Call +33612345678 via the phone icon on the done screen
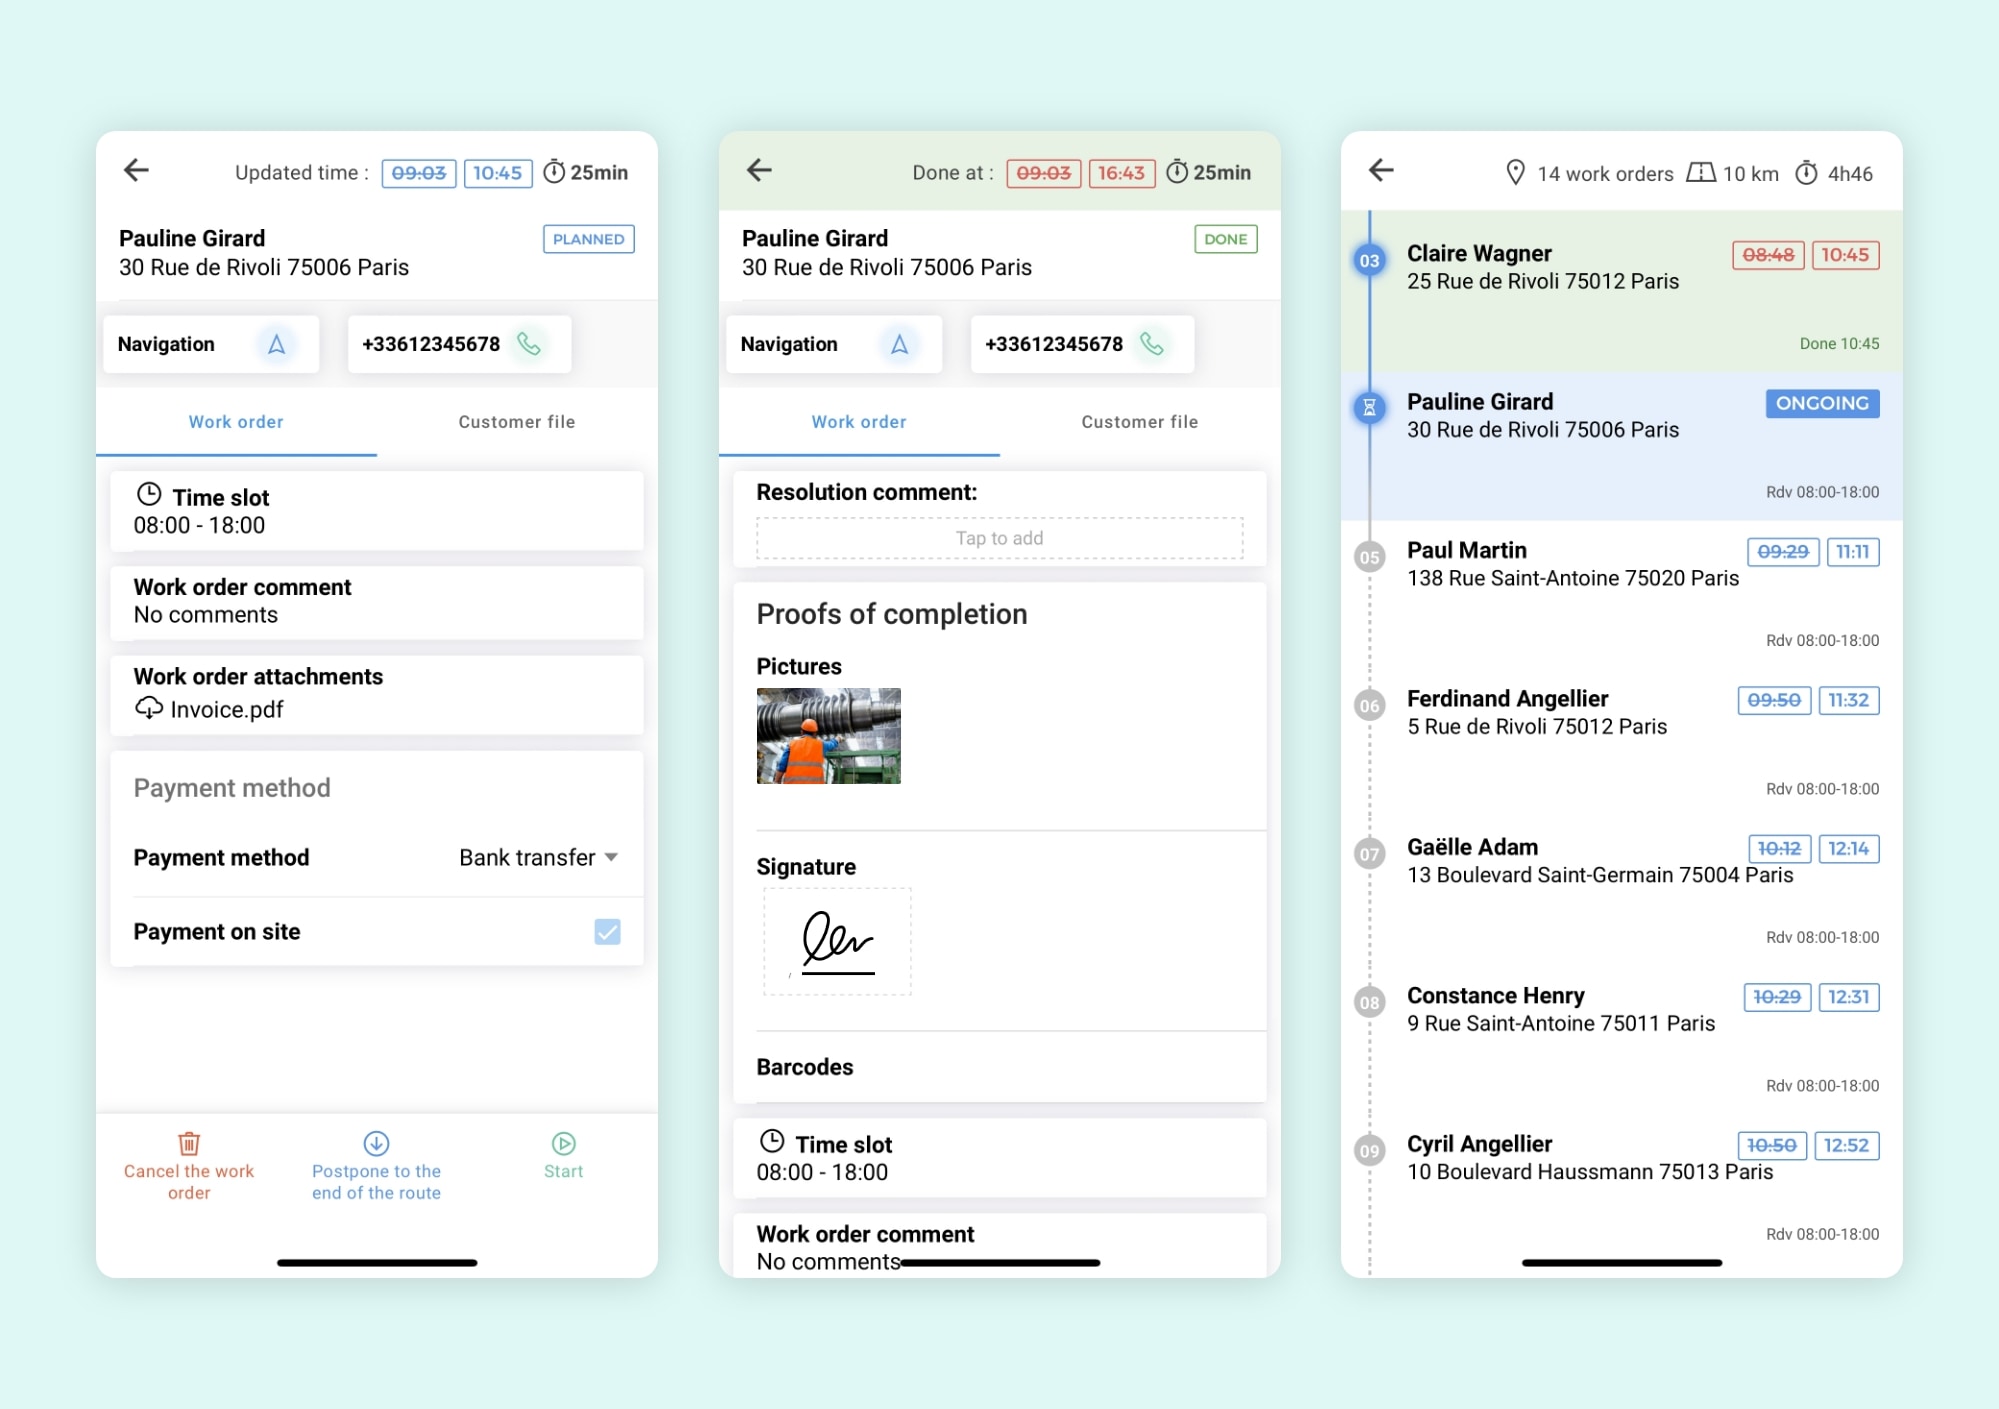This screenshot has width=1999, height=1409. 1152,344
